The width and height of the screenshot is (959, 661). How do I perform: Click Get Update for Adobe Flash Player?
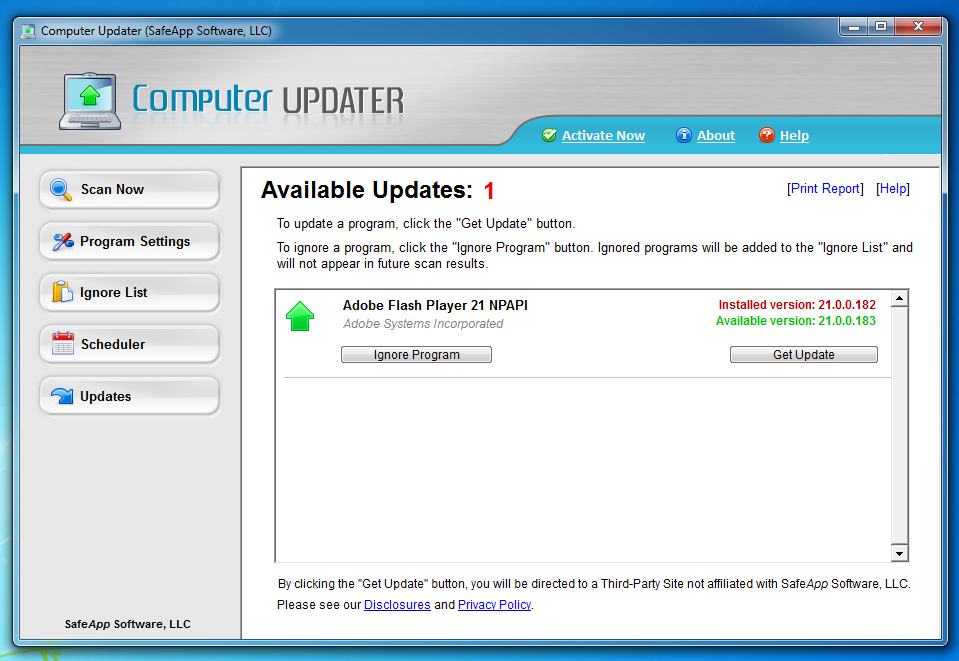coord(804,355)
